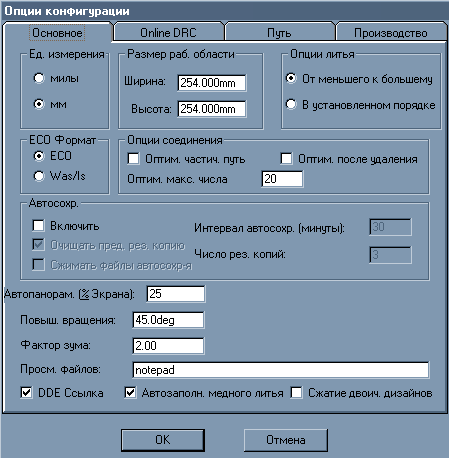
Task: Click the Просм. файлов notepad field
Action: click(x=281, y=370)
